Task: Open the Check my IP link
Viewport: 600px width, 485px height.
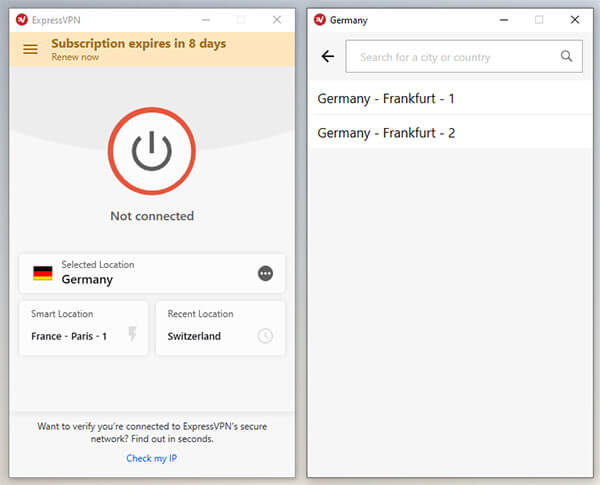Action: 152,458
